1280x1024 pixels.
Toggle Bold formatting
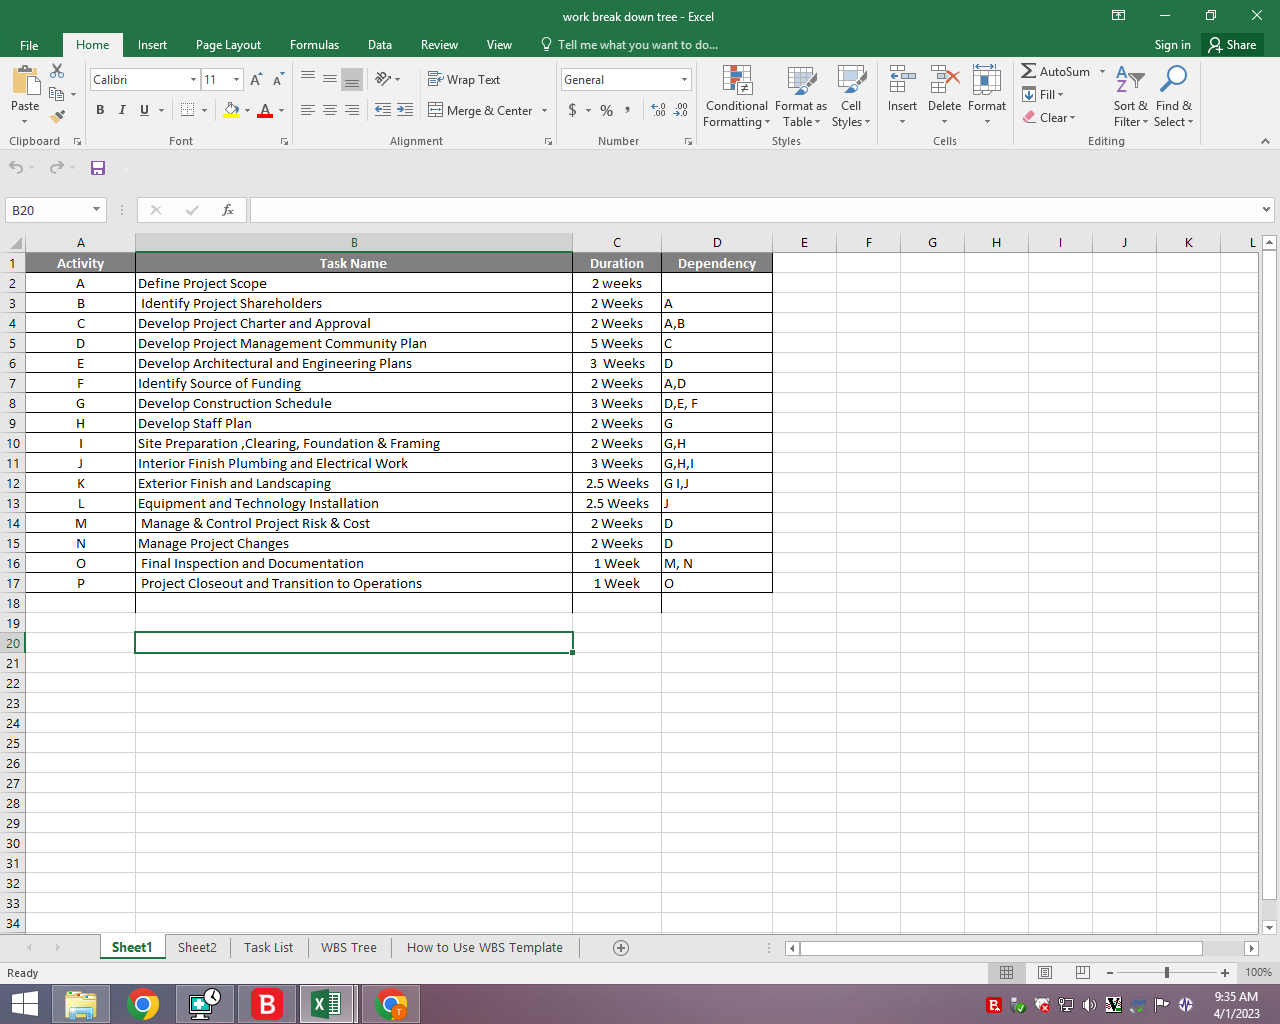tap(100, 110)
